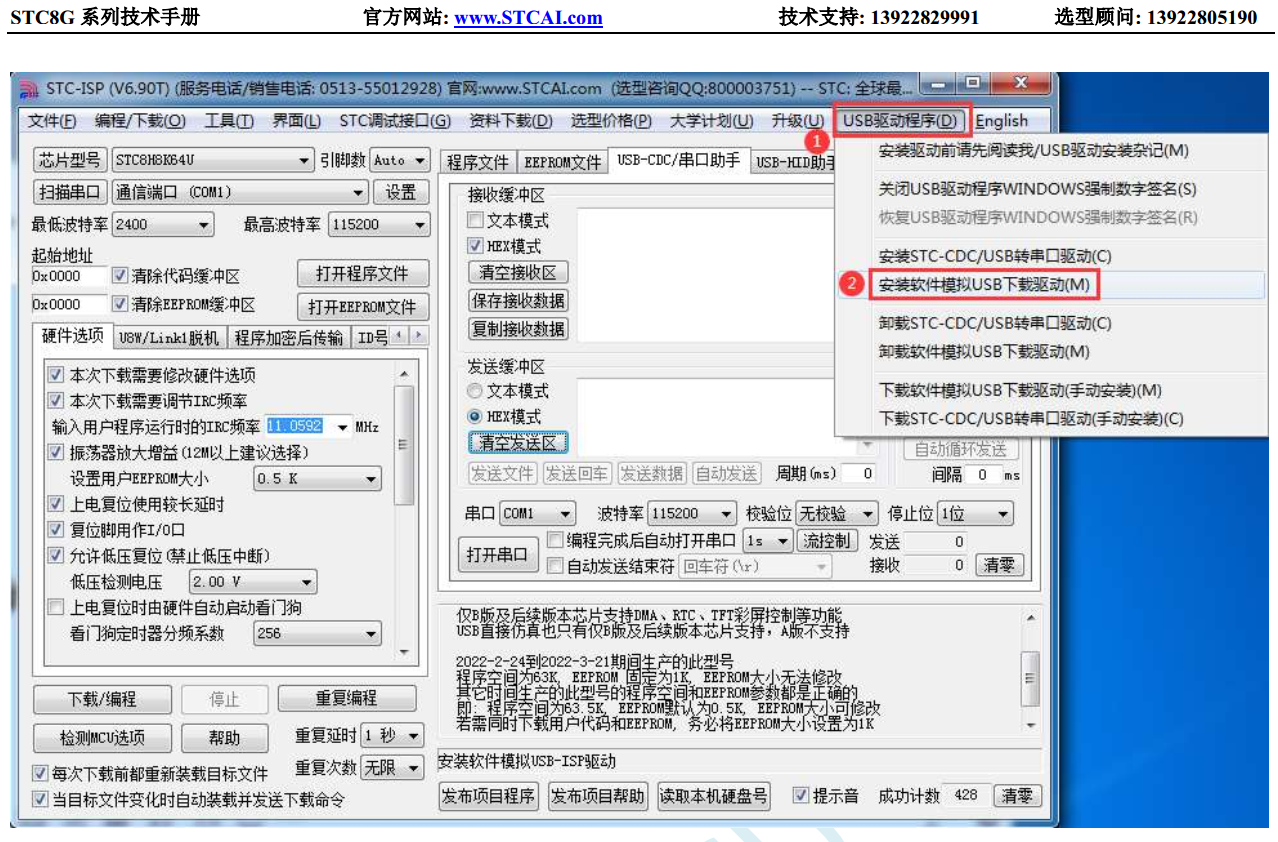This screenshot has width=1278, height=842.
Task: Select the 硬件选项 tab
Action: (x=72, y=336)
